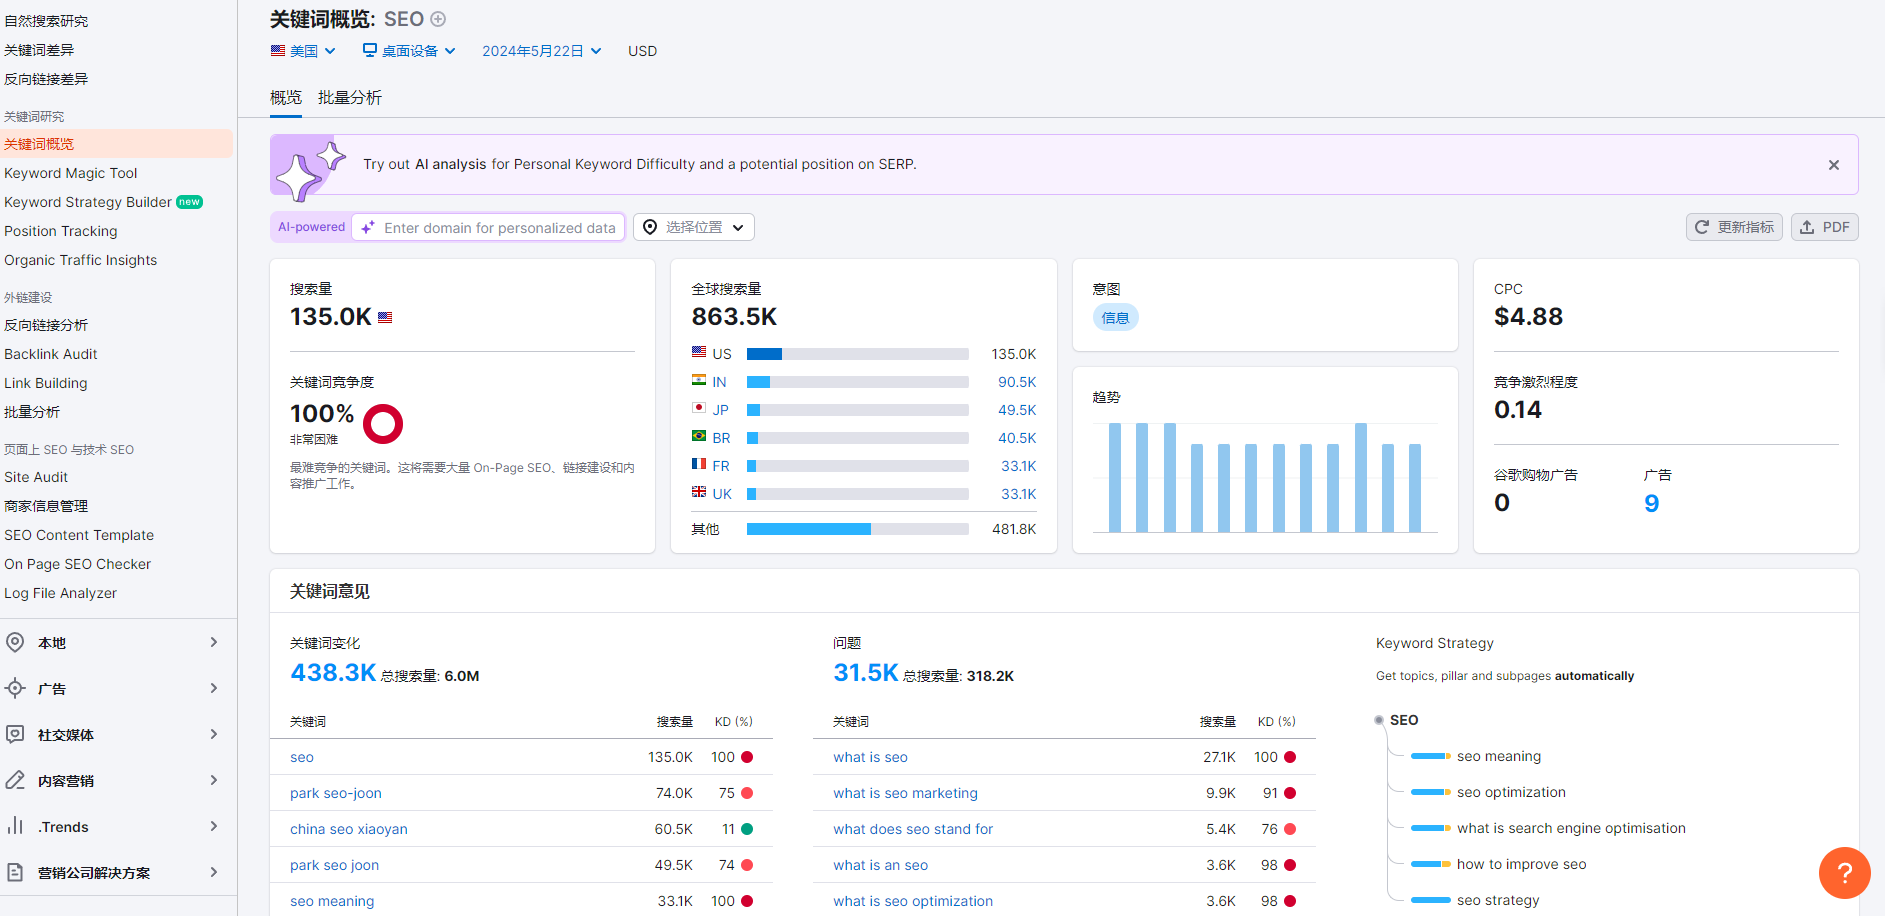
Task: Open On Page SEO Checker in sidebar
Action: click(x=78, y=564)
